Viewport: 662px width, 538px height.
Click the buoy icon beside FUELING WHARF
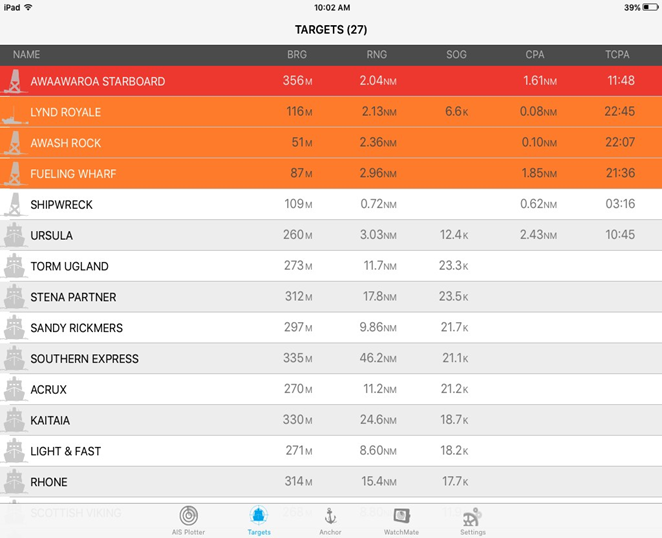(15, 174)
